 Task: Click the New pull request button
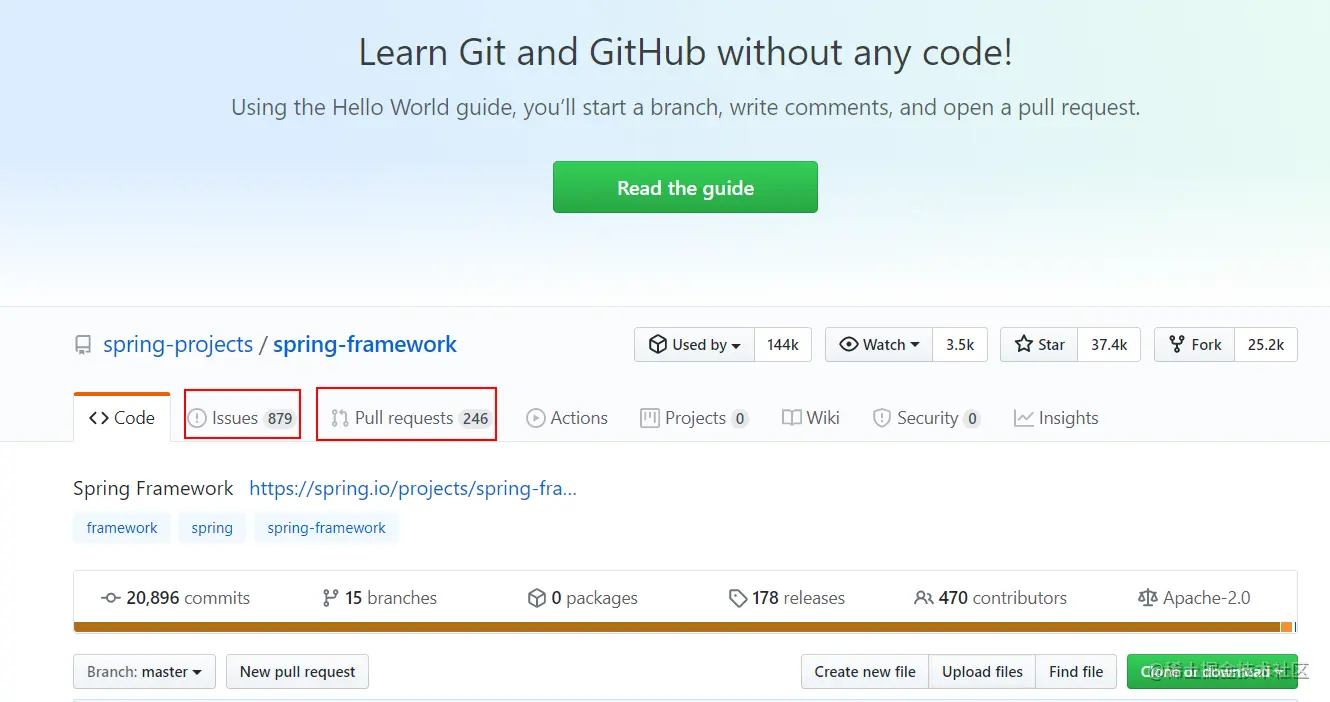tap(298, 672)
